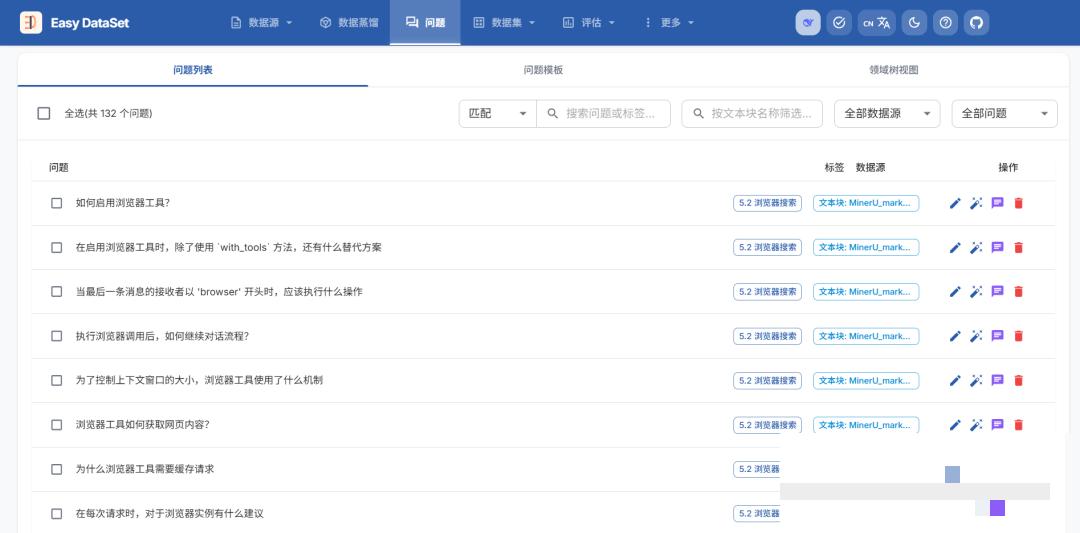The width and height of the screenshot is (1080, 533).
Task: Click 文本块 chip on "执行浏览器调用后，如何继续对话流程?" row
Action: point(866,336)
